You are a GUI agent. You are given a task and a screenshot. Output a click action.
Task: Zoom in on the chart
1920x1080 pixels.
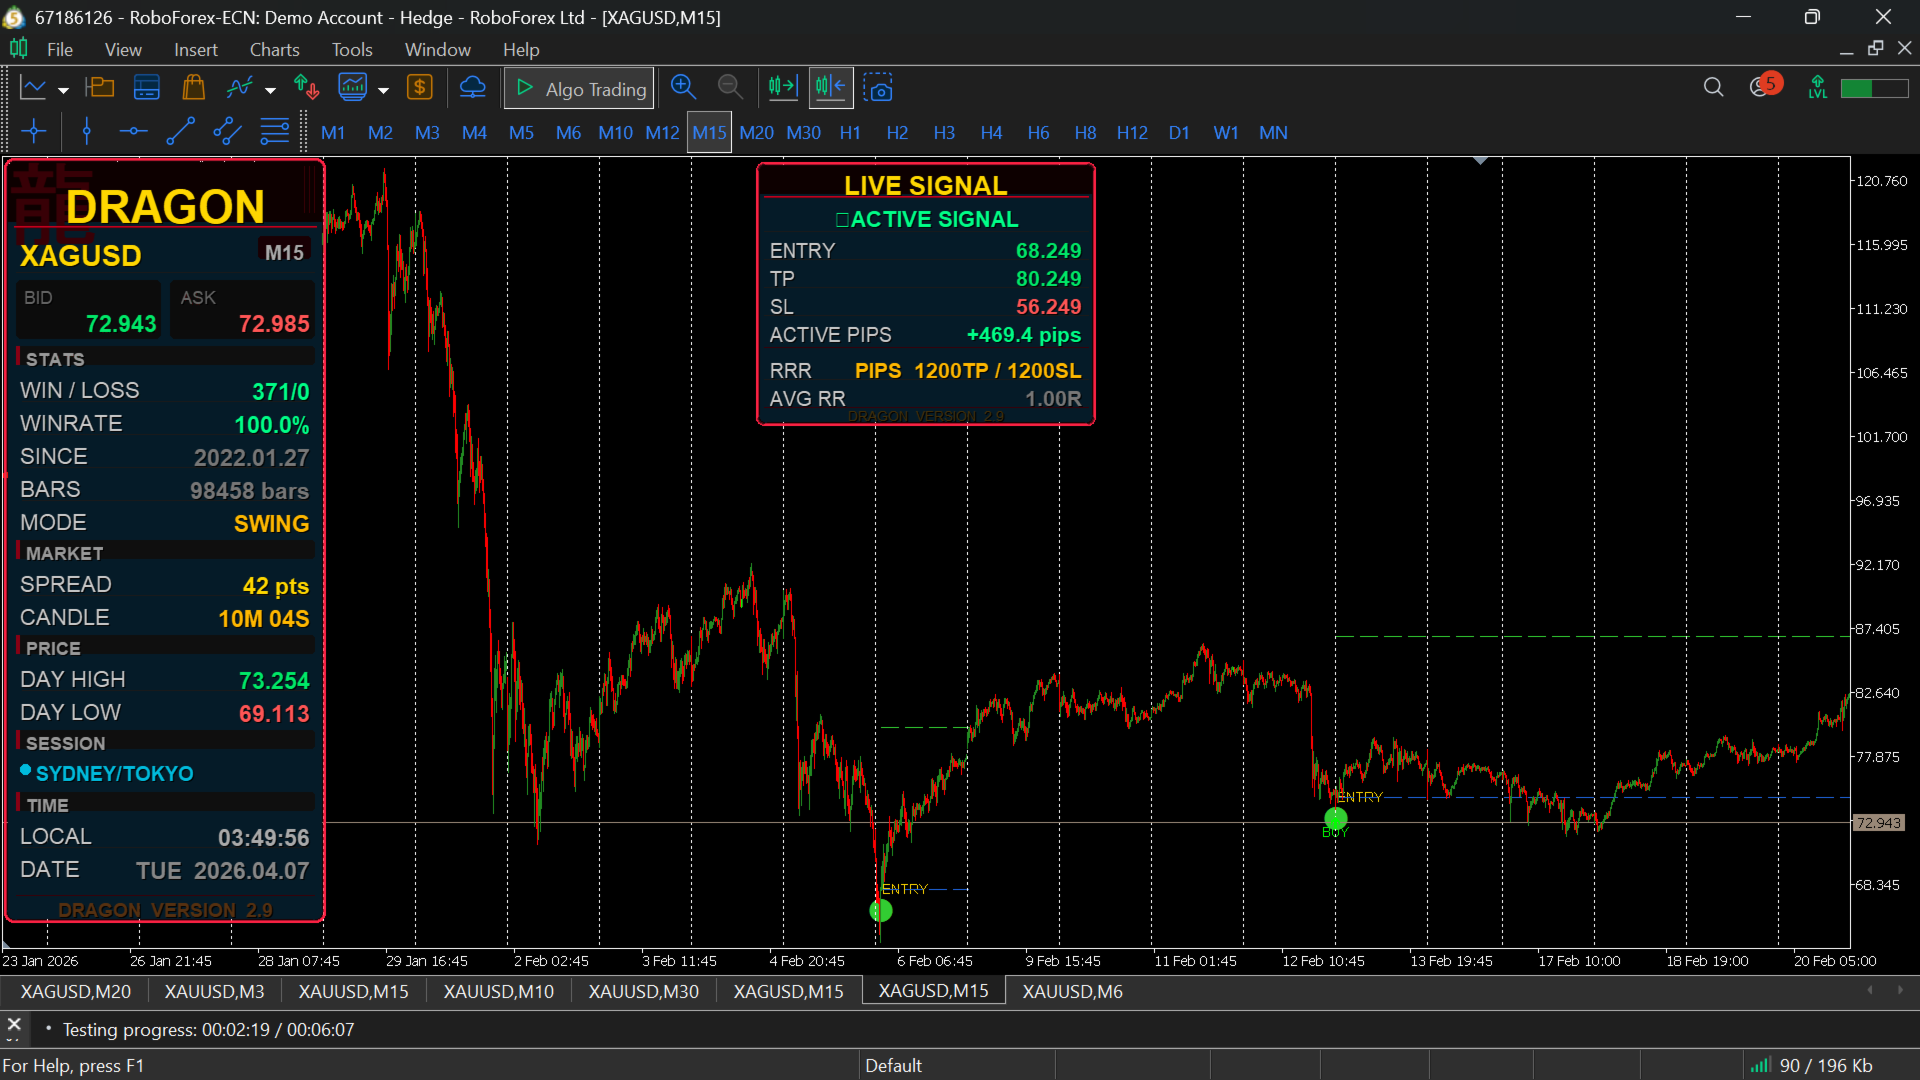point(683,88)
